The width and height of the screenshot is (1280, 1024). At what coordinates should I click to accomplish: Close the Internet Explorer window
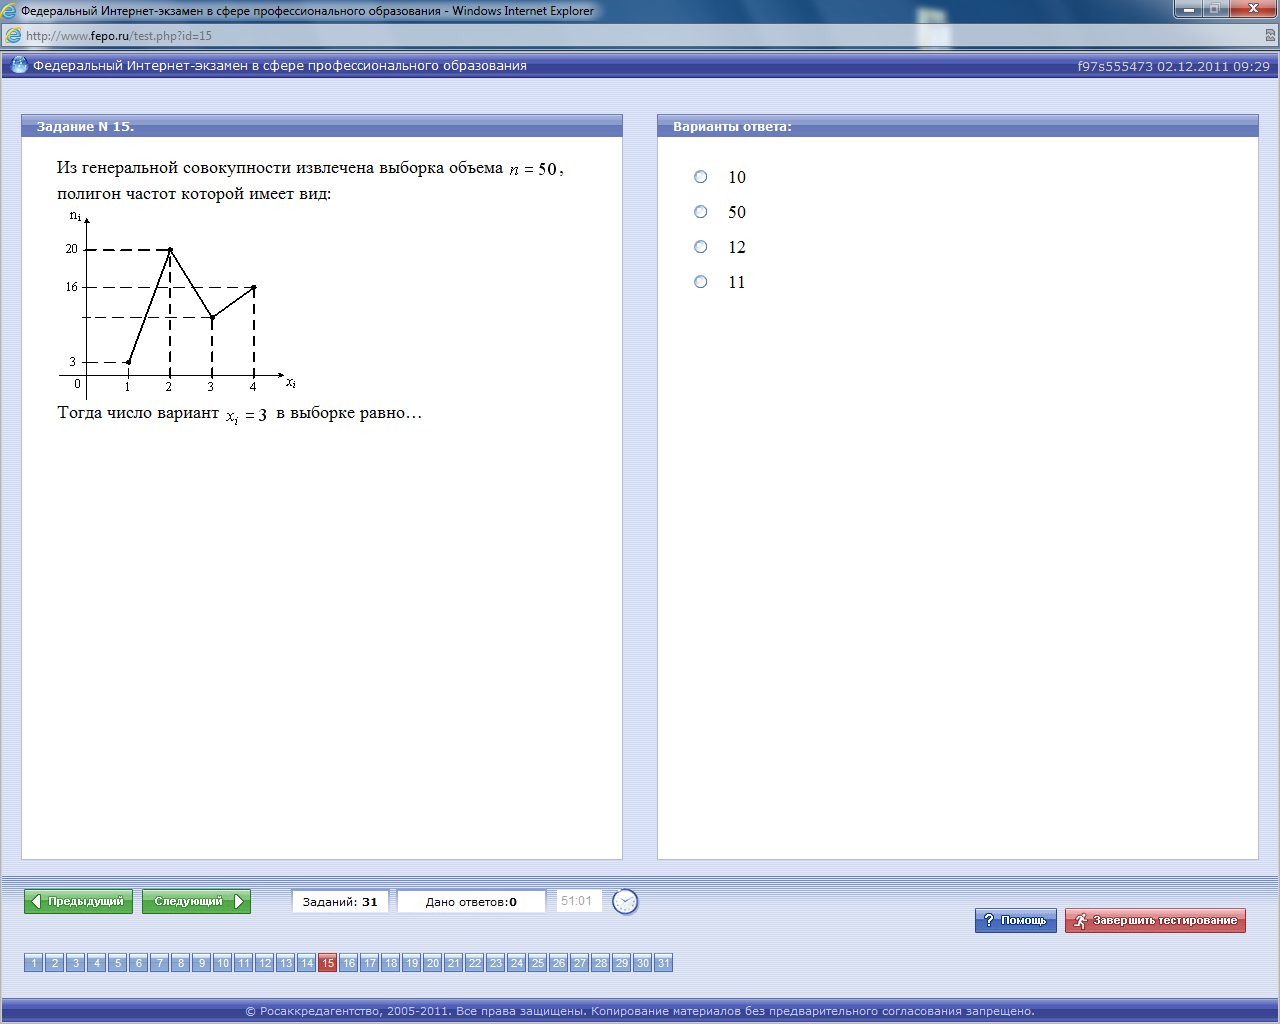(1253, 9)
